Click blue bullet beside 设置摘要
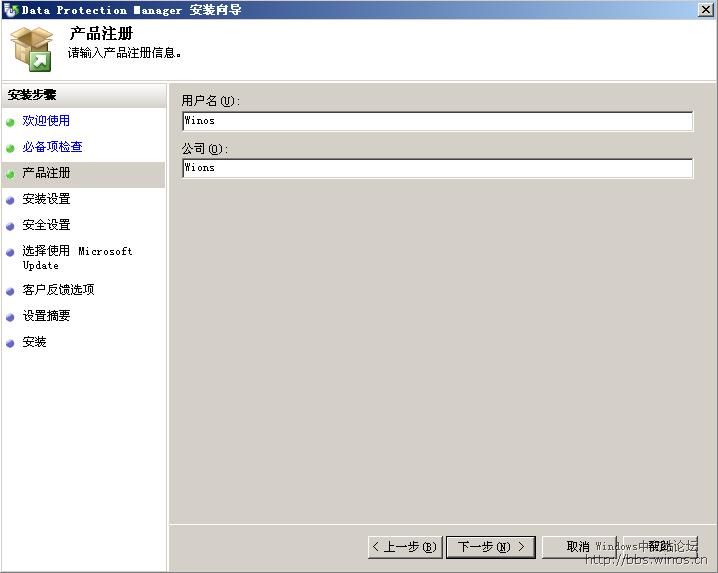The width and height of the screenshot is (718, 573). 11,317
